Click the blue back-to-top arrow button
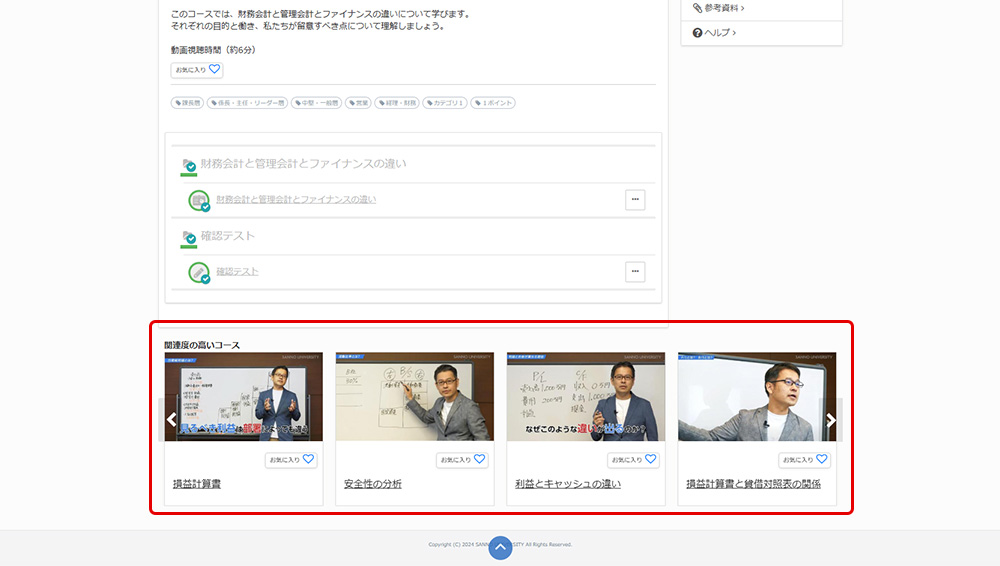Viewport: 1000px width, 566px height. pyautogui.click(x=501, y=547)
